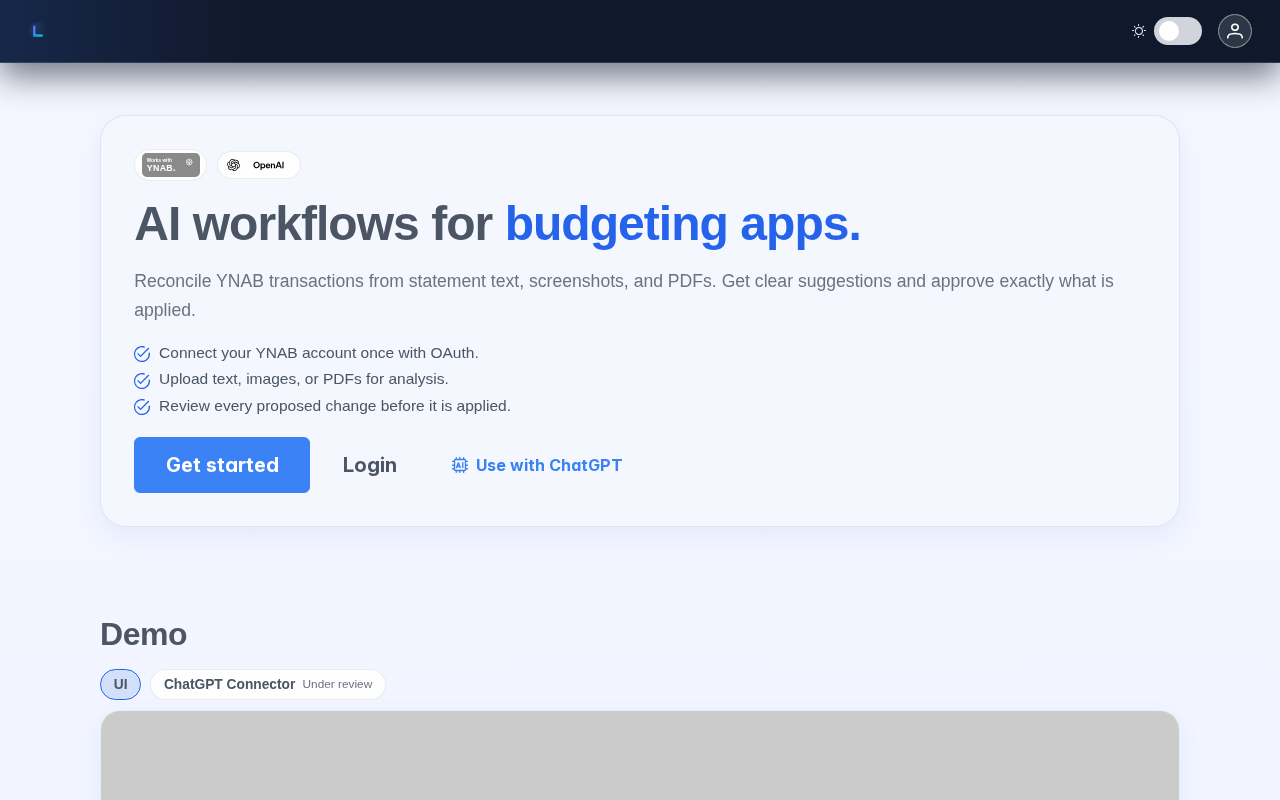The image size is (1280, 800).
Task: Click the AI chip icon beside Use with ChatGPT
Action: (x=460, y=465)
